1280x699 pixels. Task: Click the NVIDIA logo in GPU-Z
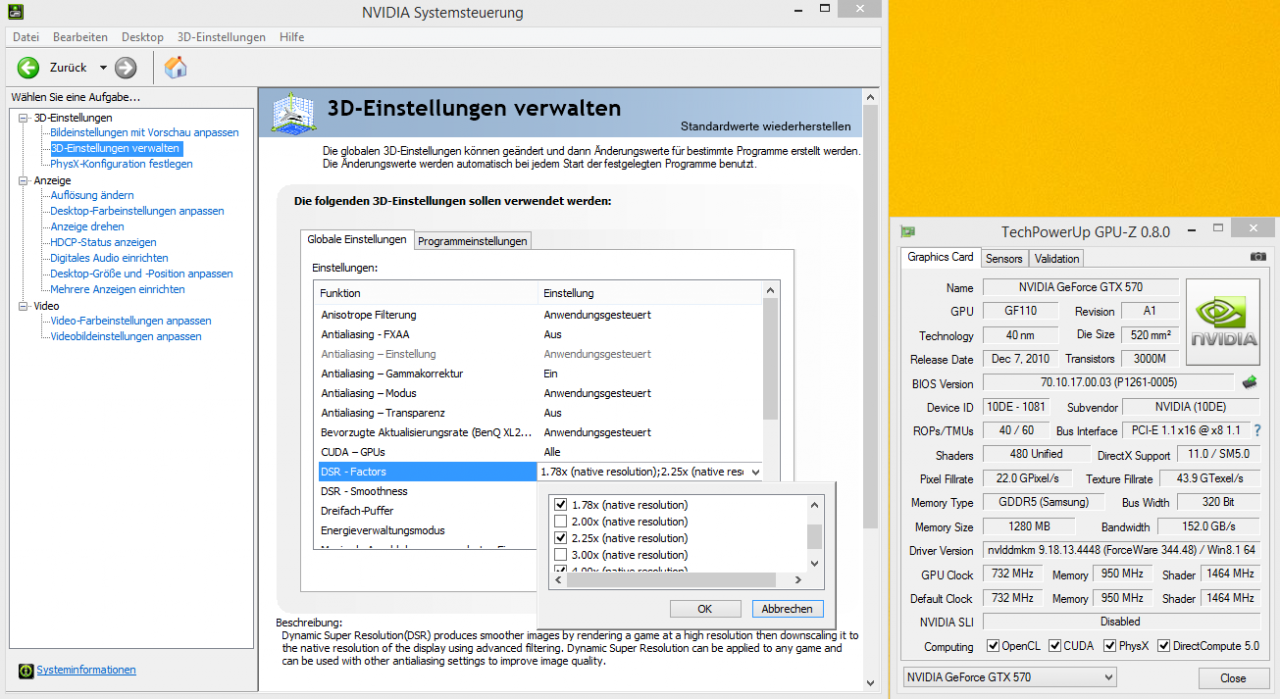(x=1223, y=322)
